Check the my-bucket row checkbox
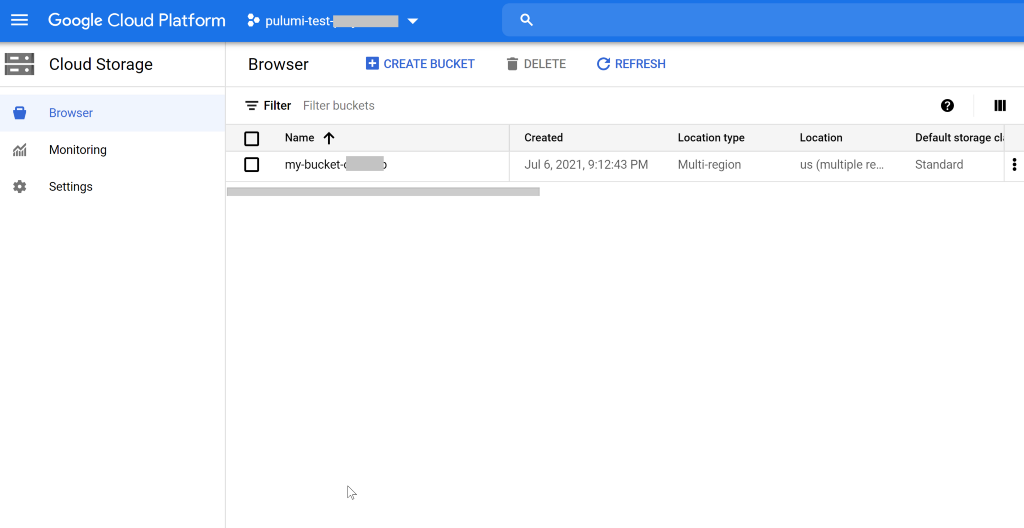The height and width of the screenshot is (528, 1024). [x=251, y=165]
